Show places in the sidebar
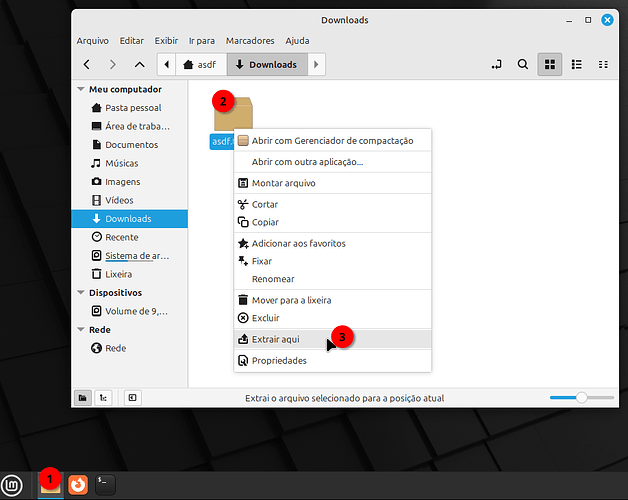 [83, 398]
